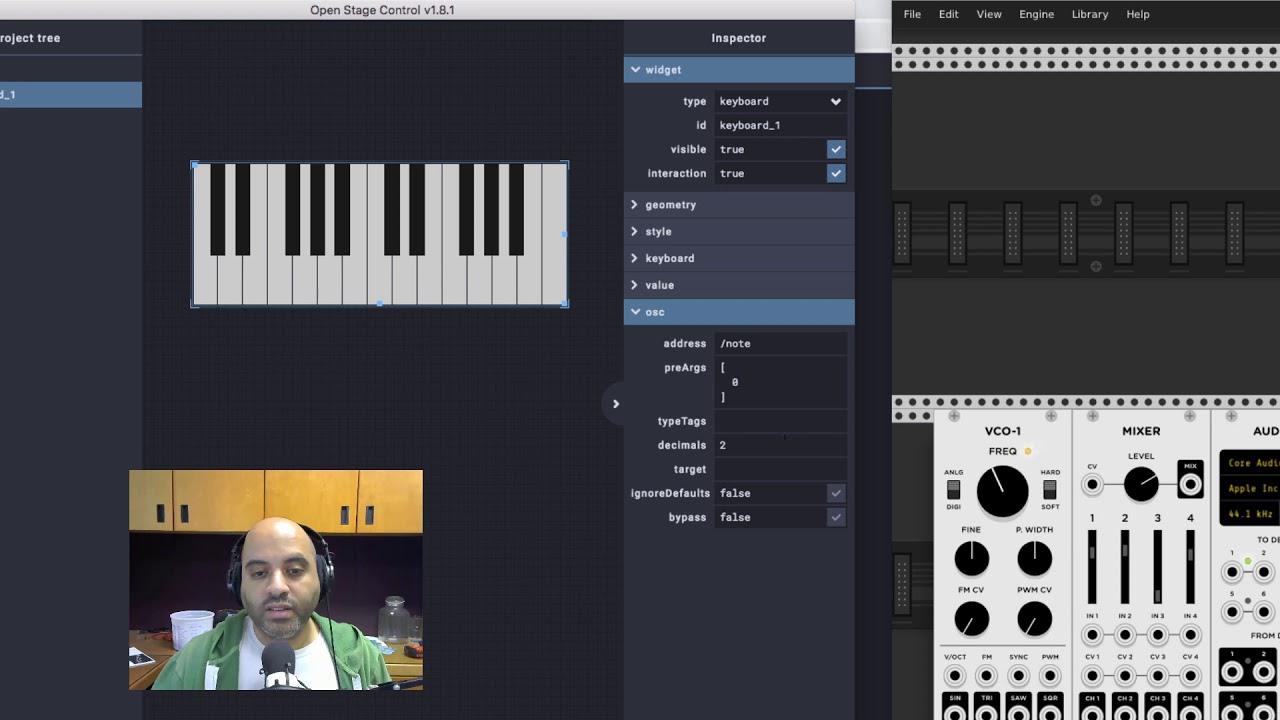Toggle the ignoreDefaults checkbox
Viewport: 1280px width, 720px height.
(x=836, y=493)
